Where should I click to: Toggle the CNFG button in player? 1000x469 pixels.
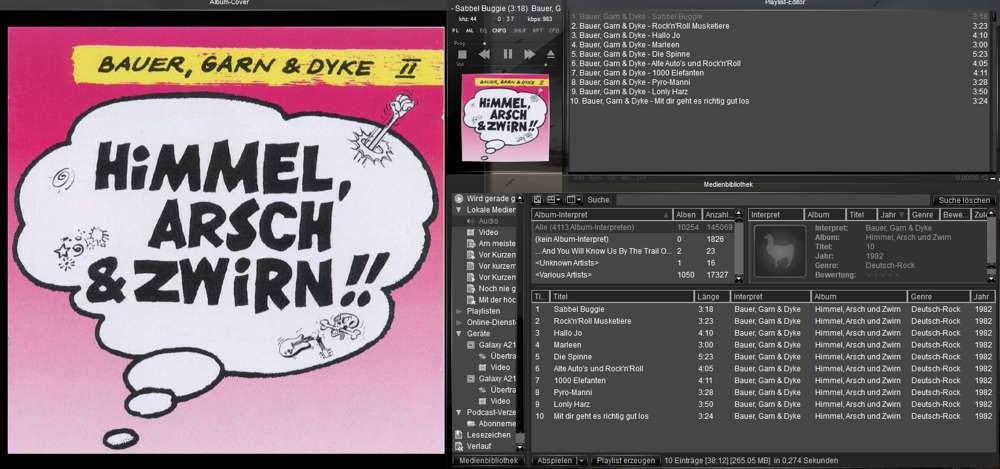(x=499, y=31)
